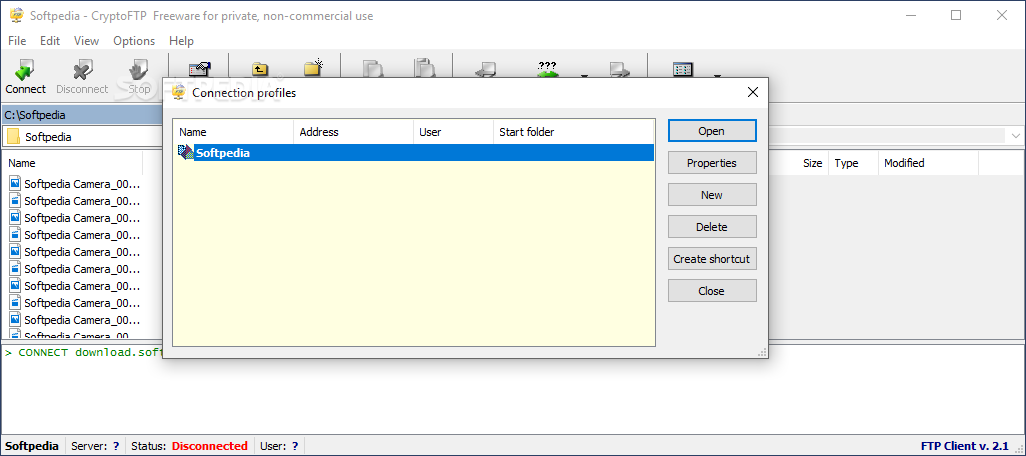
Task: Click the list view mode icon
Action: tap(682, 69)
